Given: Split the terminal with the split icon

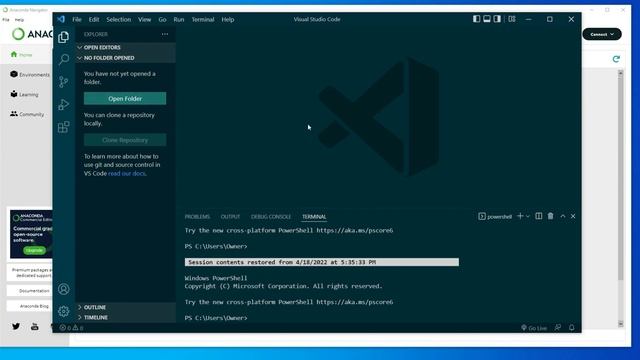Looking at the screenshot, I should point(539,216).
